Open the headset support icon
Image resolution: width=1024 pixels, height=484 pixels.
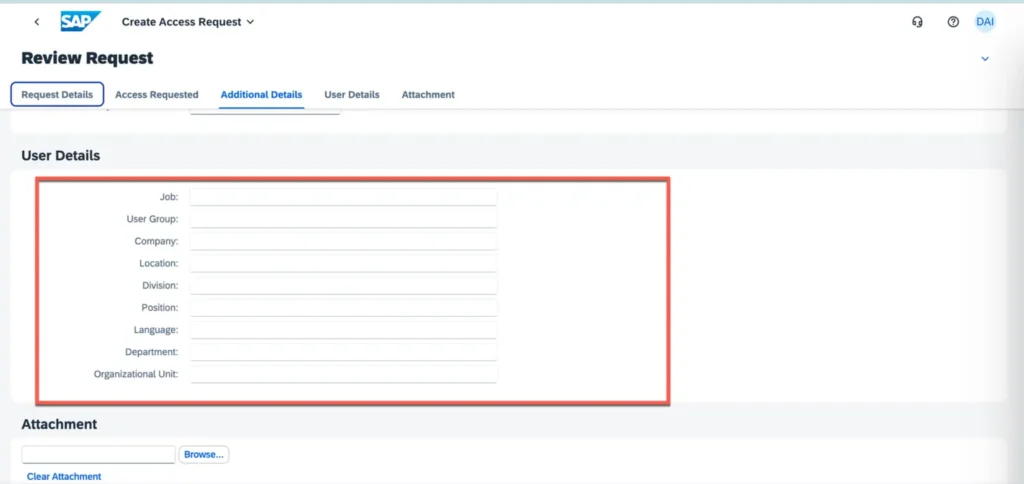point(917,22)
